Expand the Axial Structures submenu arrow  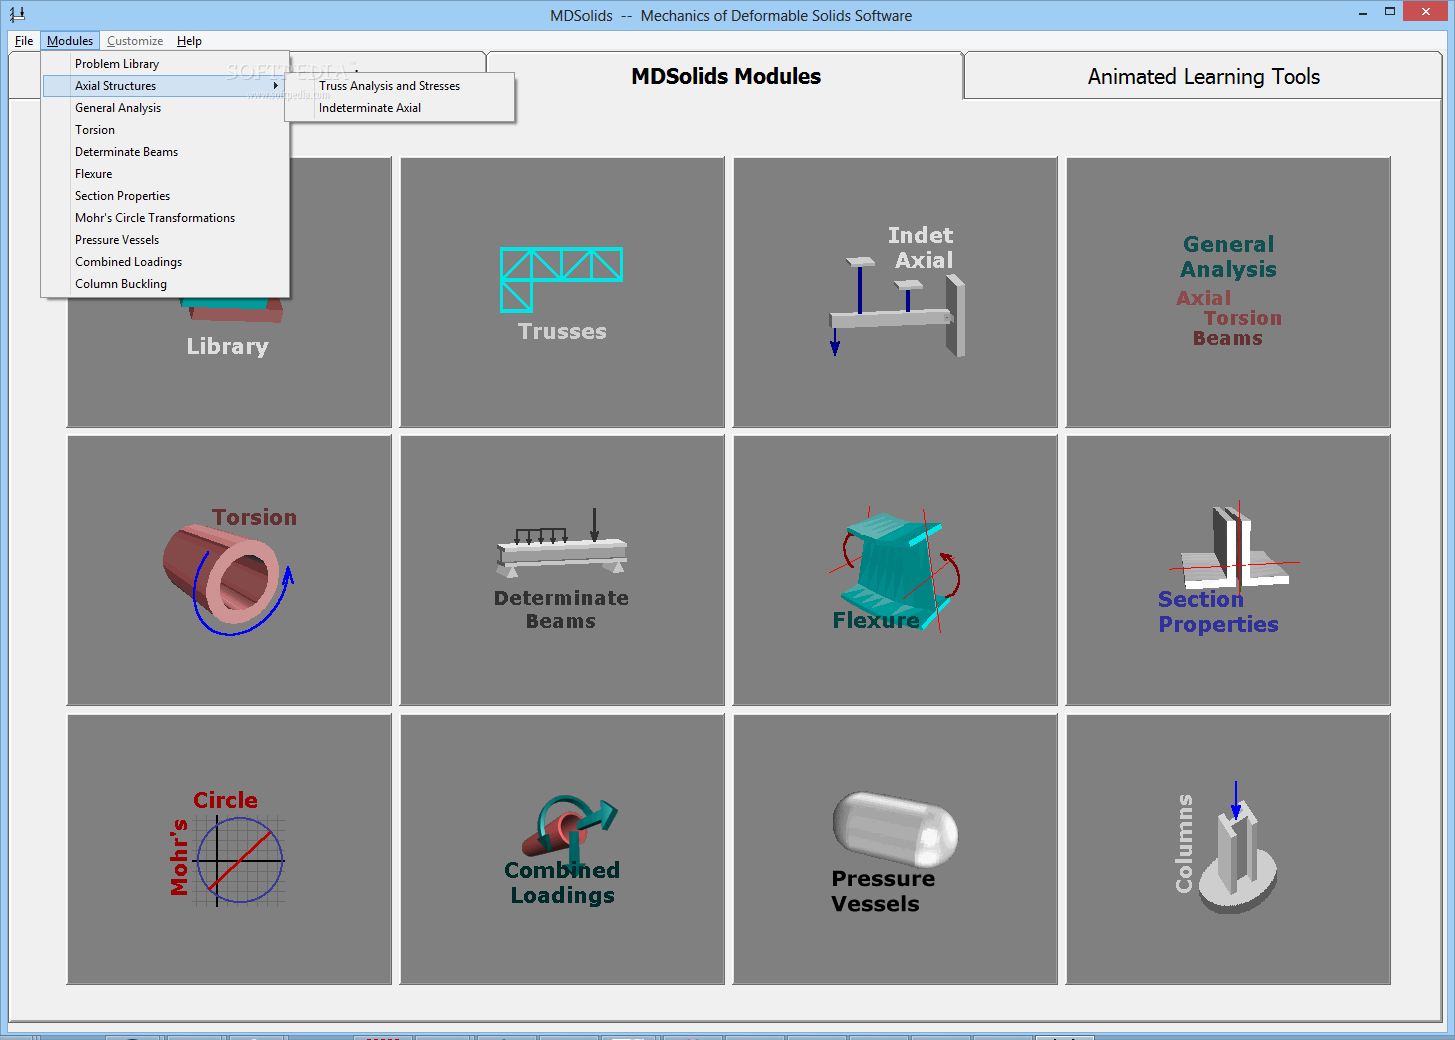275,86
